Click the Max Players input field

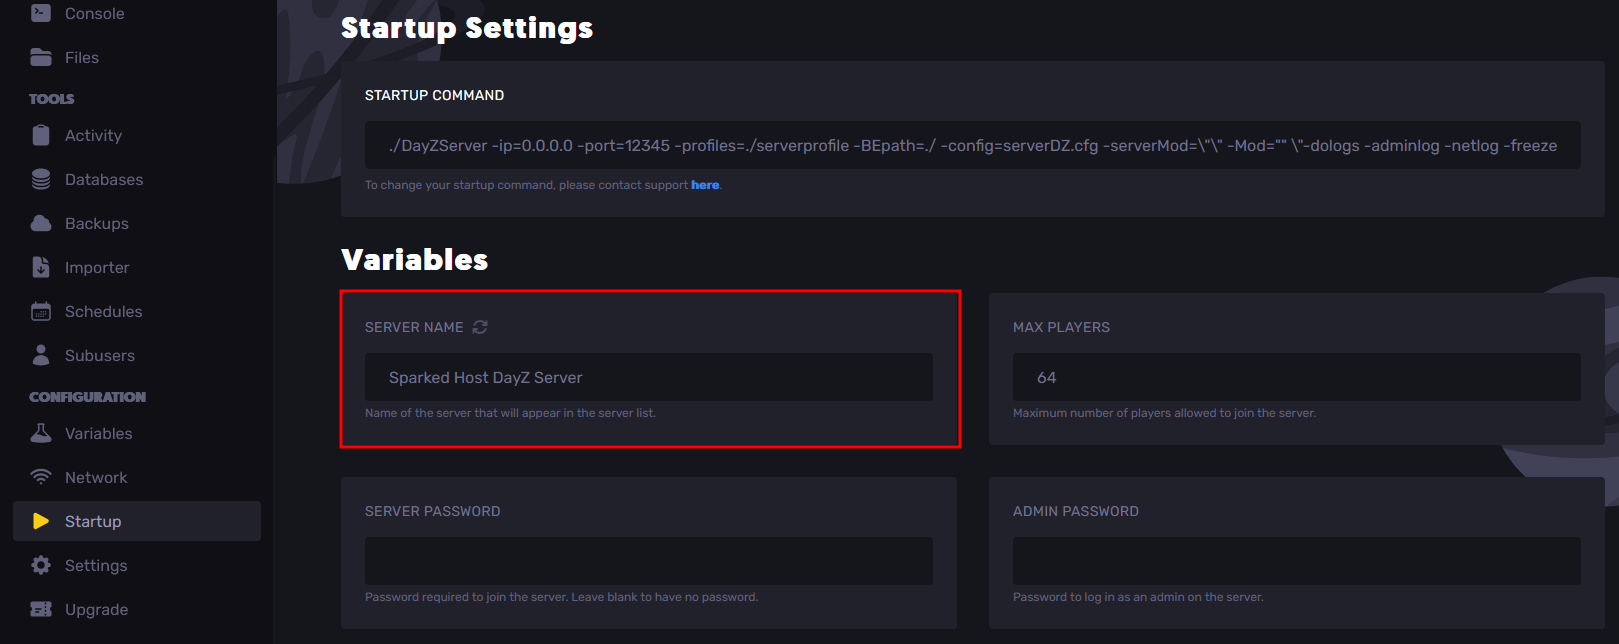pyautogui.click(x=1297, y=377)
